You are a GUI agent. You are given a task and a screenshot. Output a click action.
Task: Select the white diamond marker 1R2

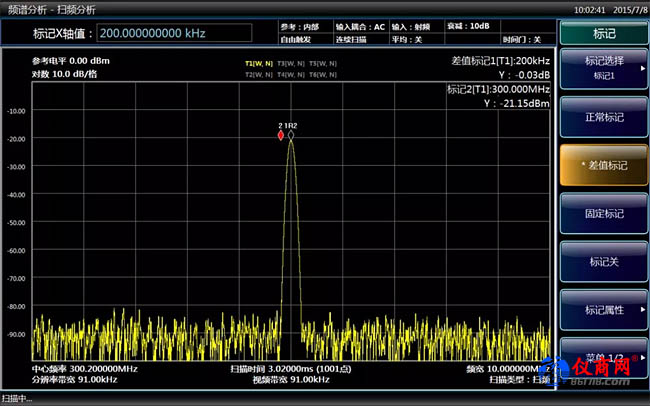coord(291,135)
